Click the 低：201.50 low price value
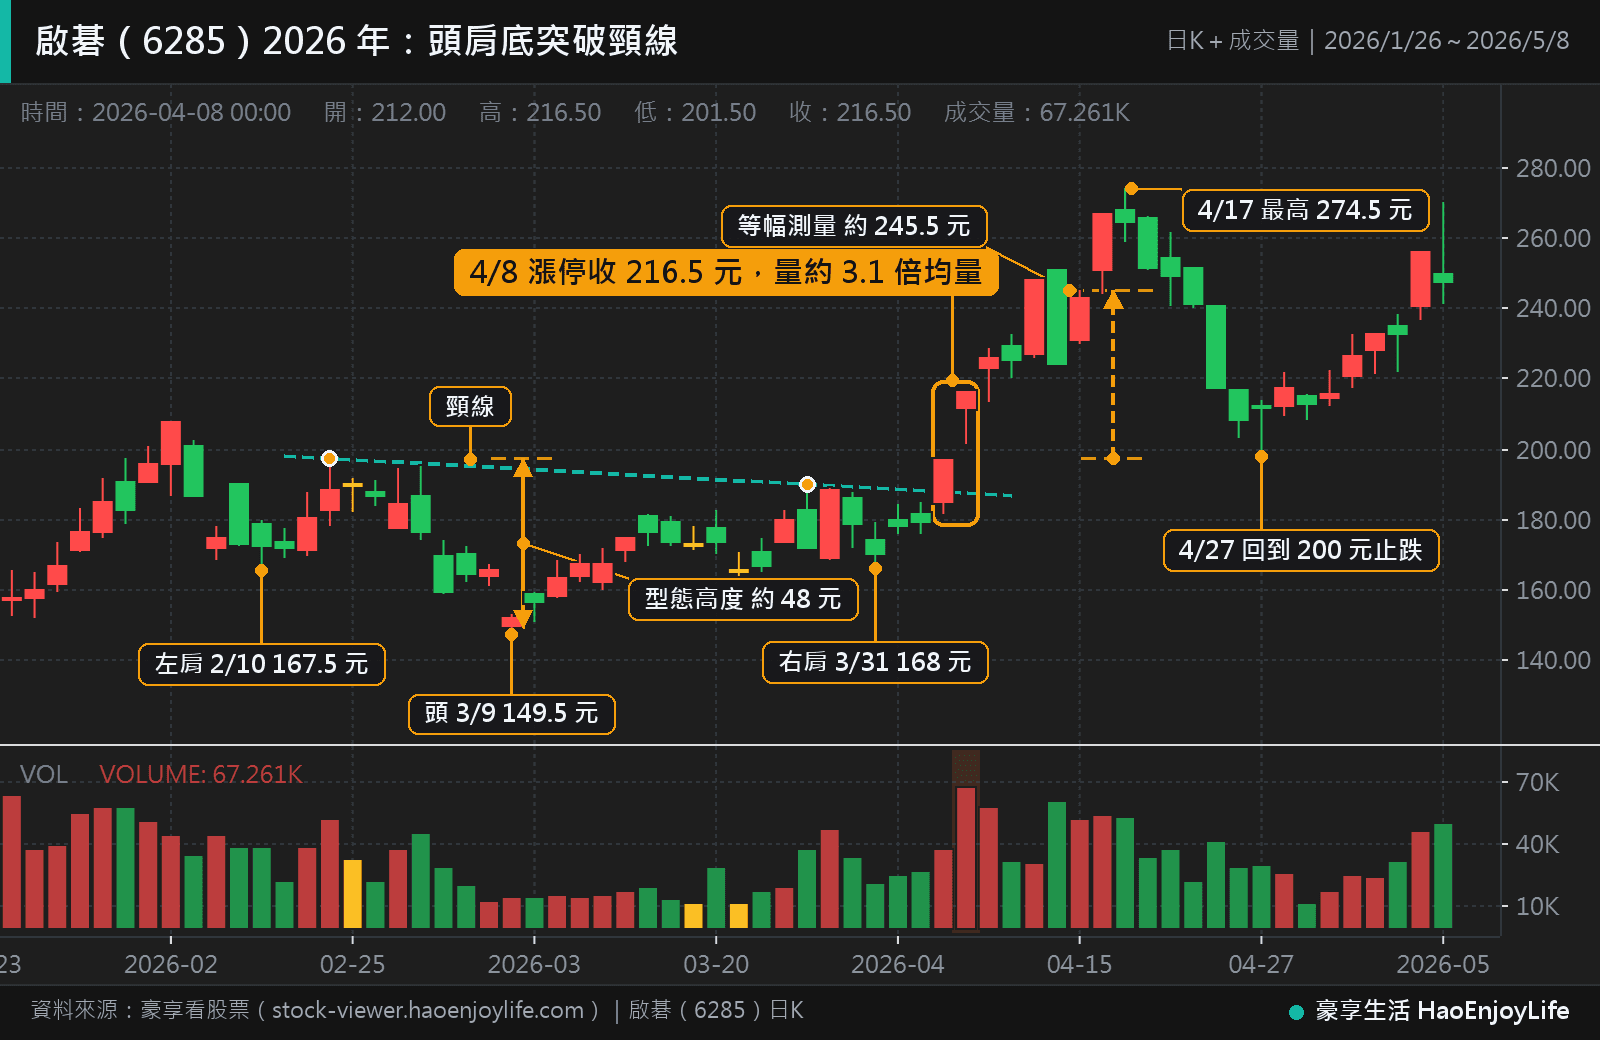The width and height of the screenshot is (1600, 1040). pos(695,112)
